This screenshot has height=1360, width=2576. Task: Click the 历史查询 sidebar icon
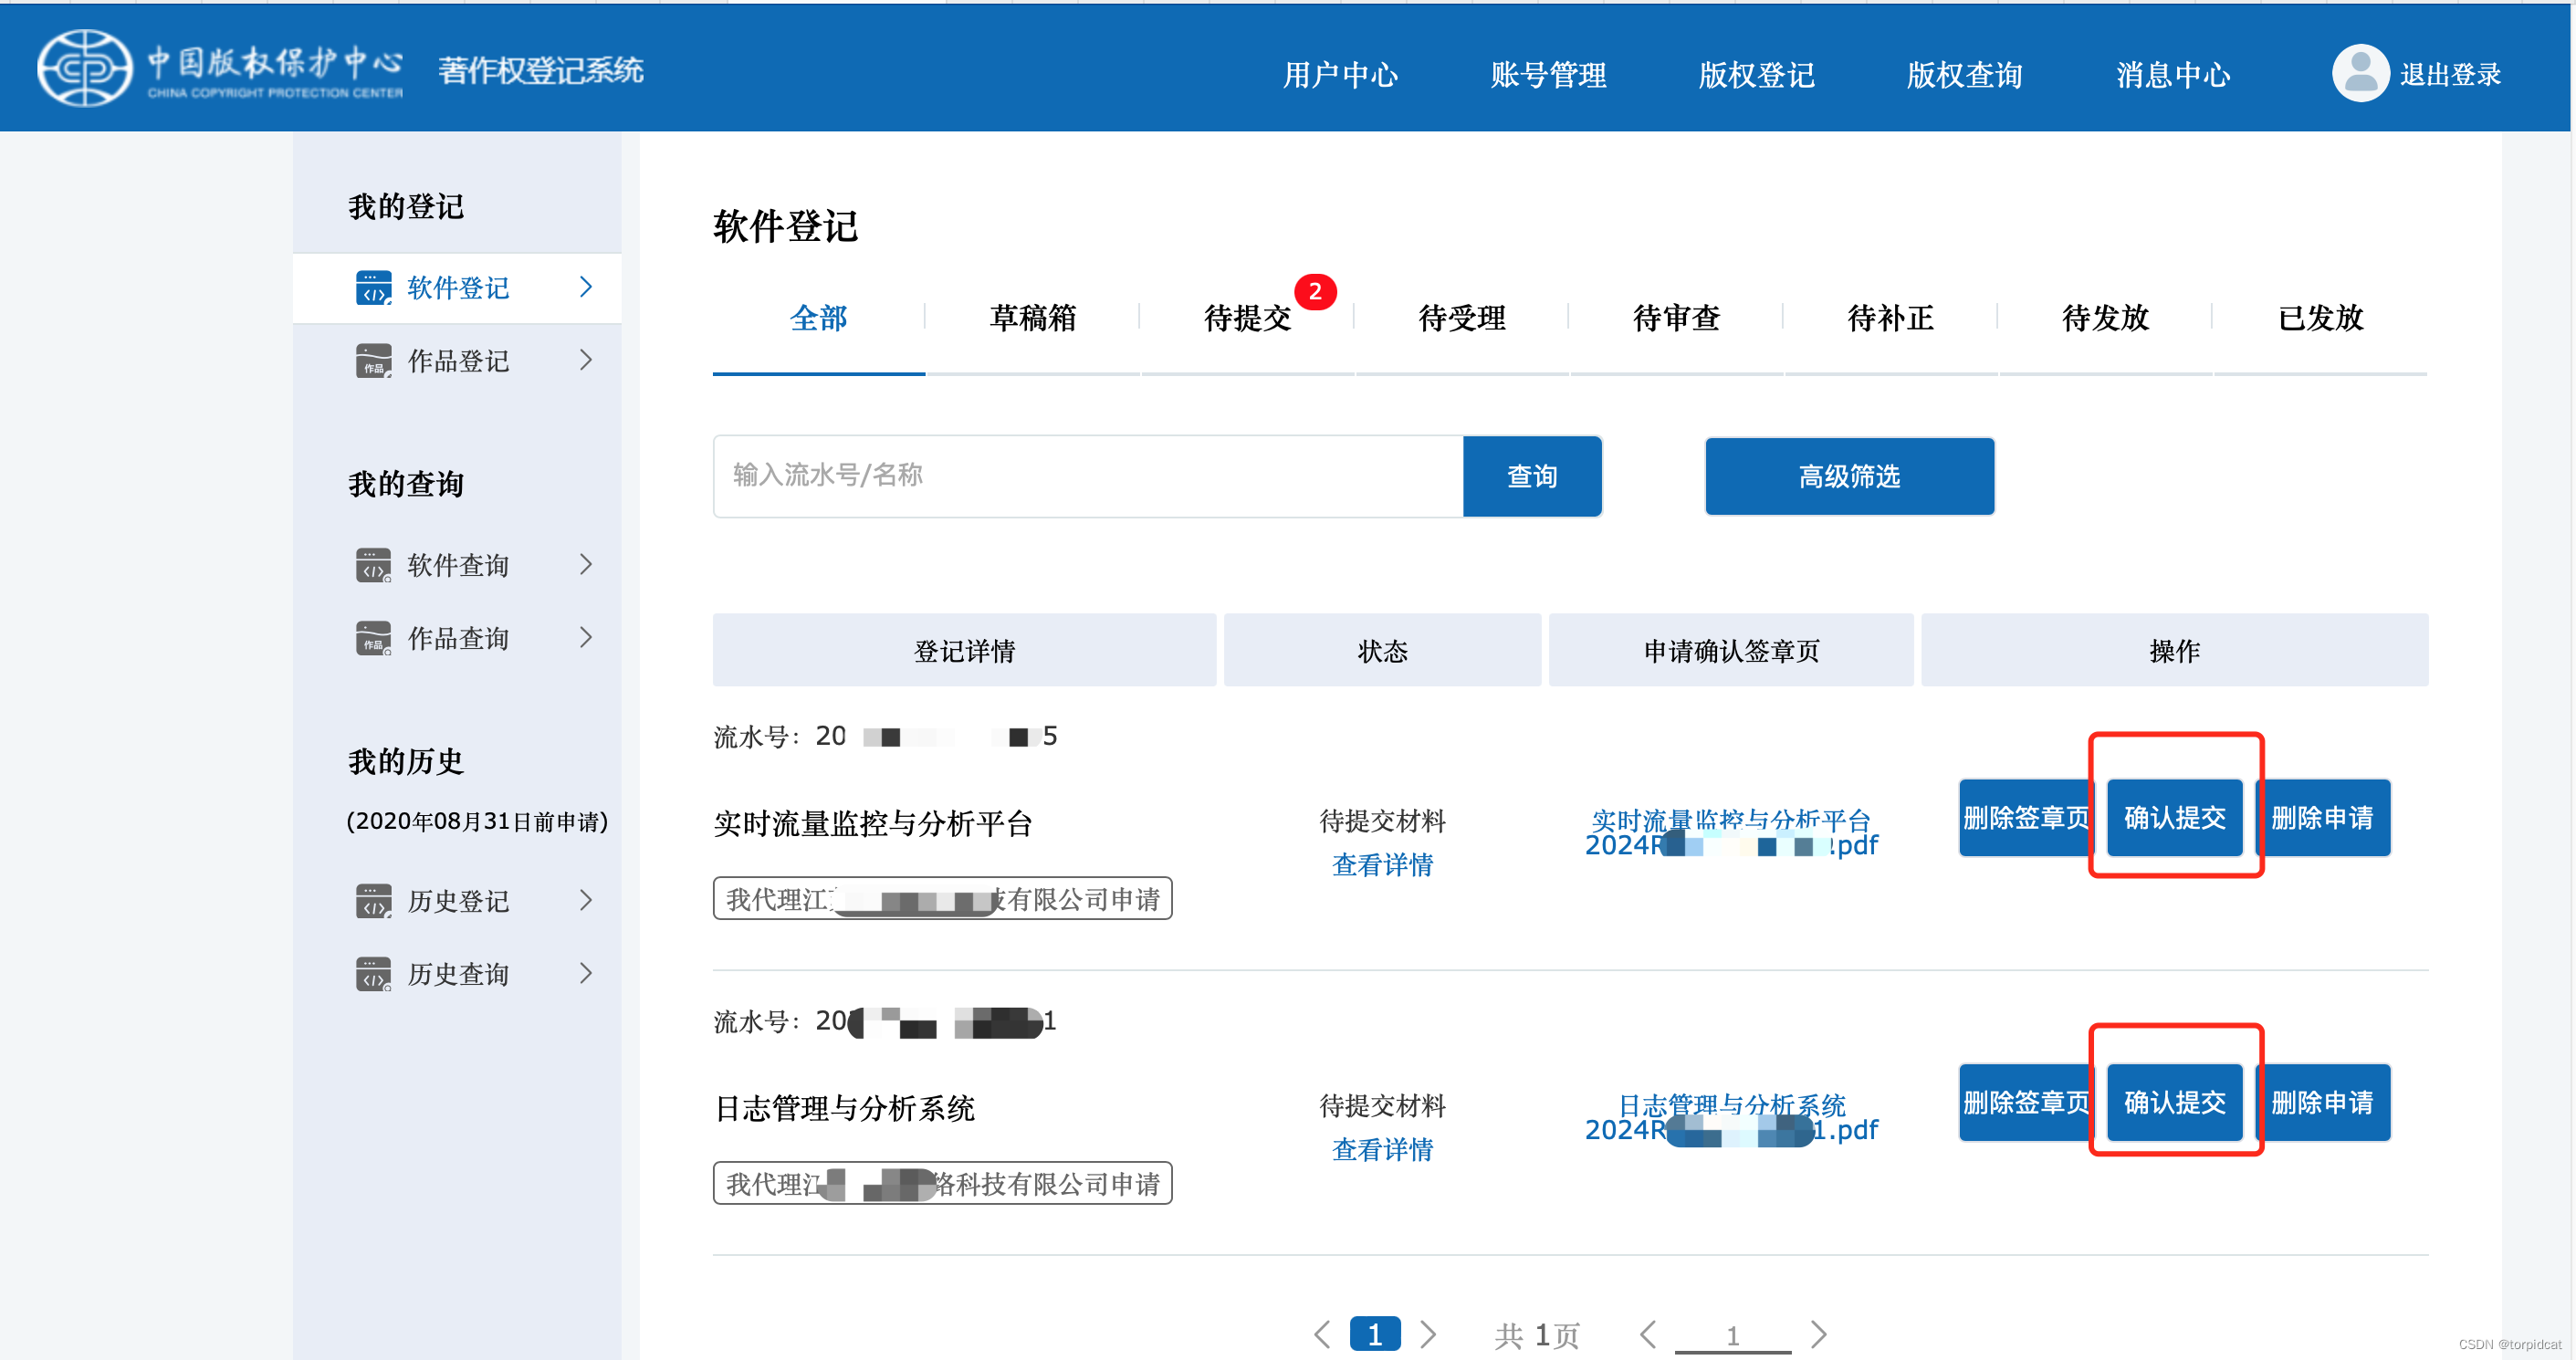click(x=373, y=974)
